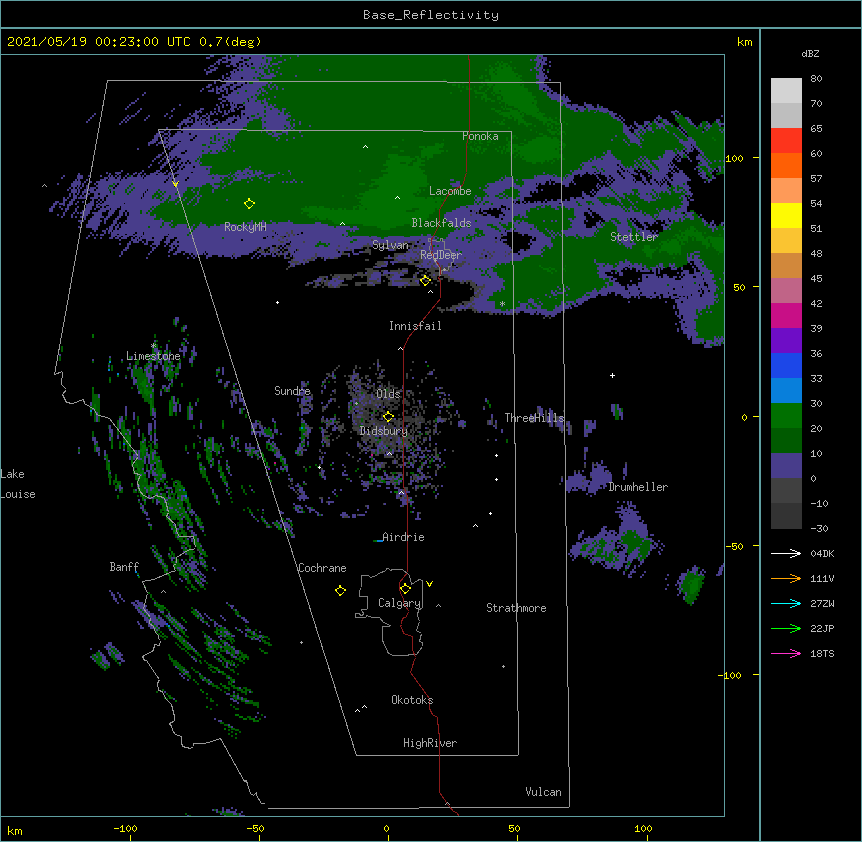Viewport: 862px width, 842px height.
Task: Click the 100 tick on right axis
Action: pos(734,159)
